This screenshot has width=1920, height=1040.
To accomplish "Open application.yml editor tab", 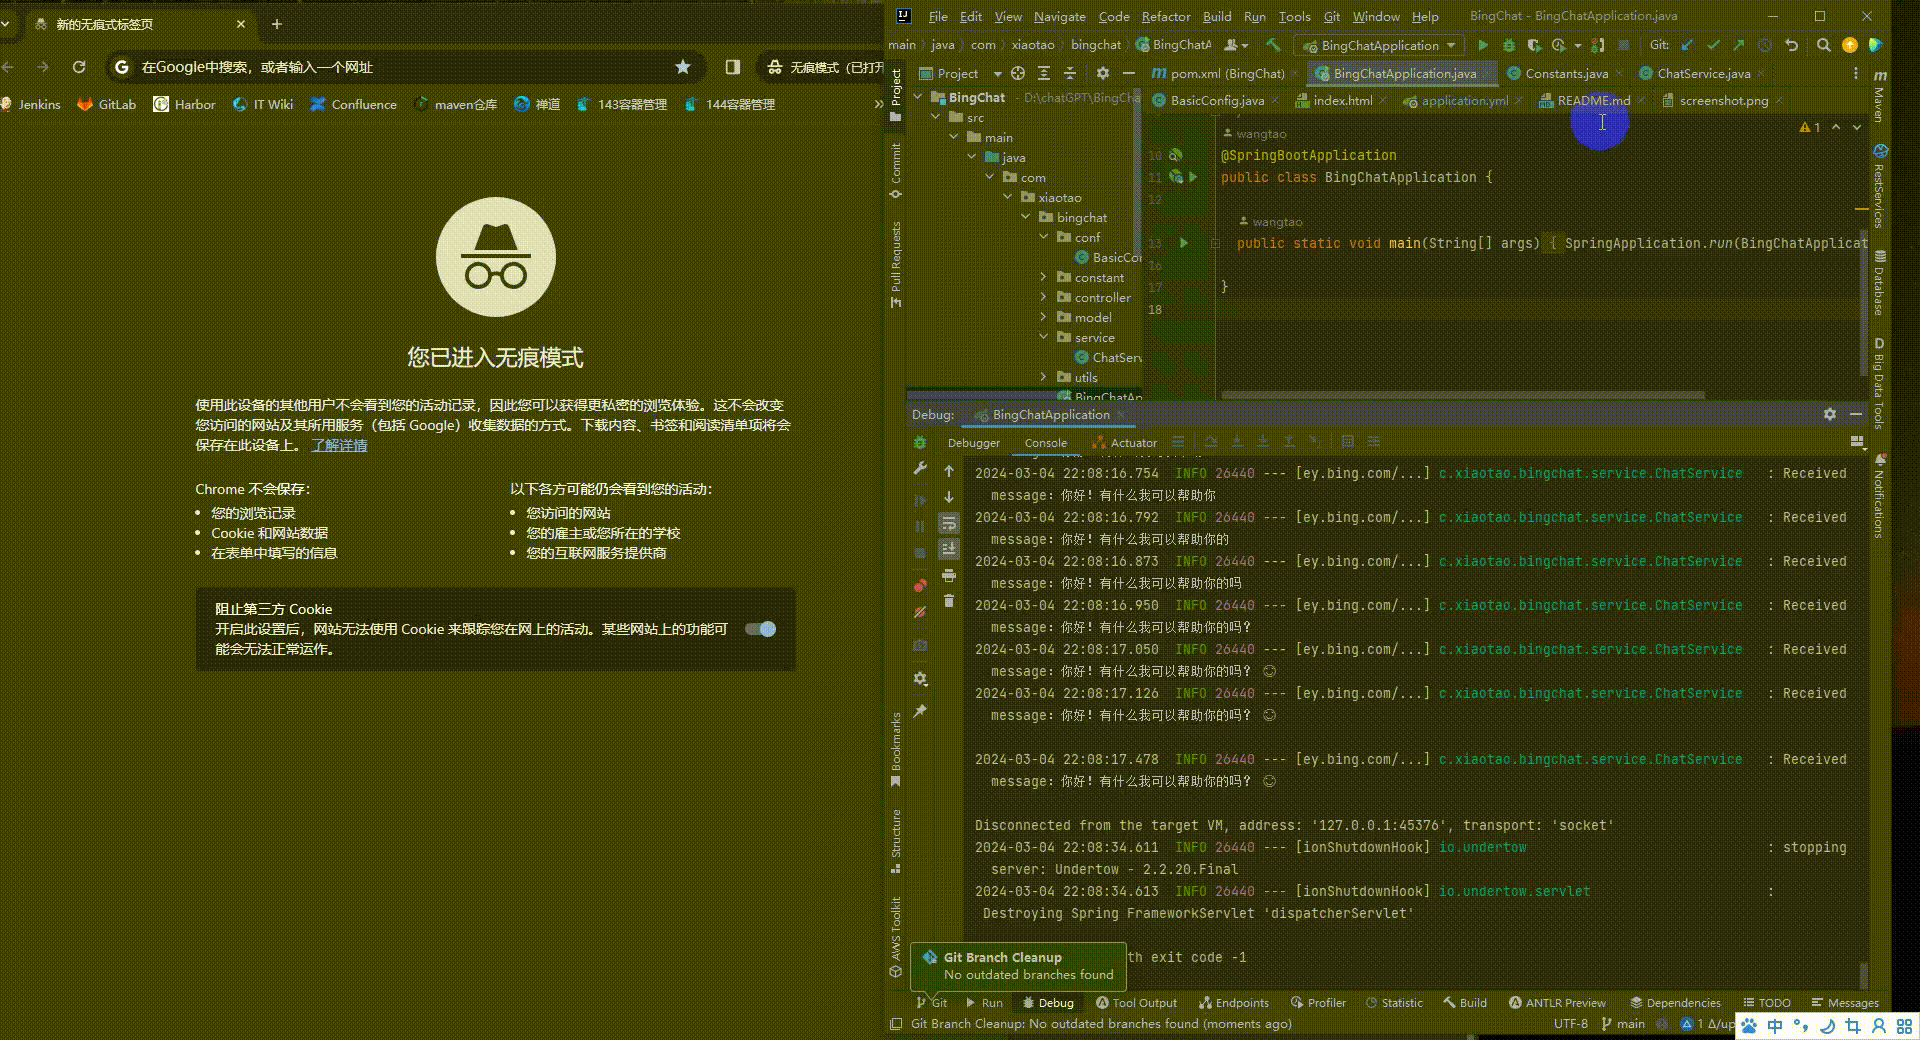I will [1464, 100].
